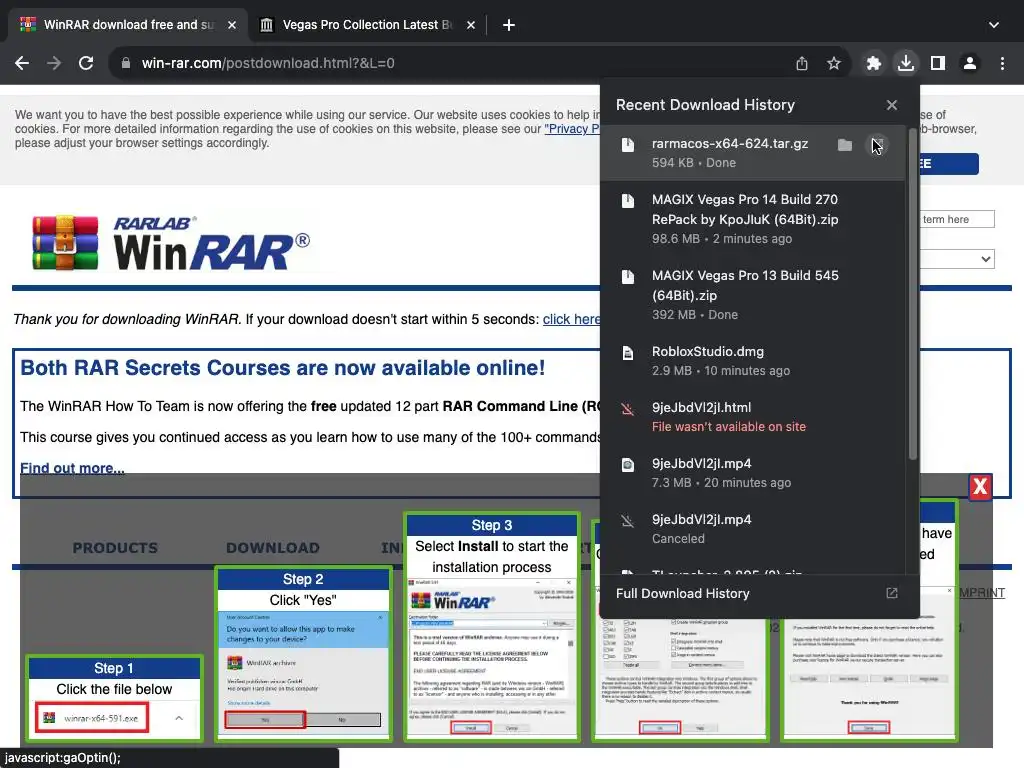The width and height of the screenshot is (1024, 768).
Task: Toggle the Downloads toolbar icon
Action: click(906, 63)
